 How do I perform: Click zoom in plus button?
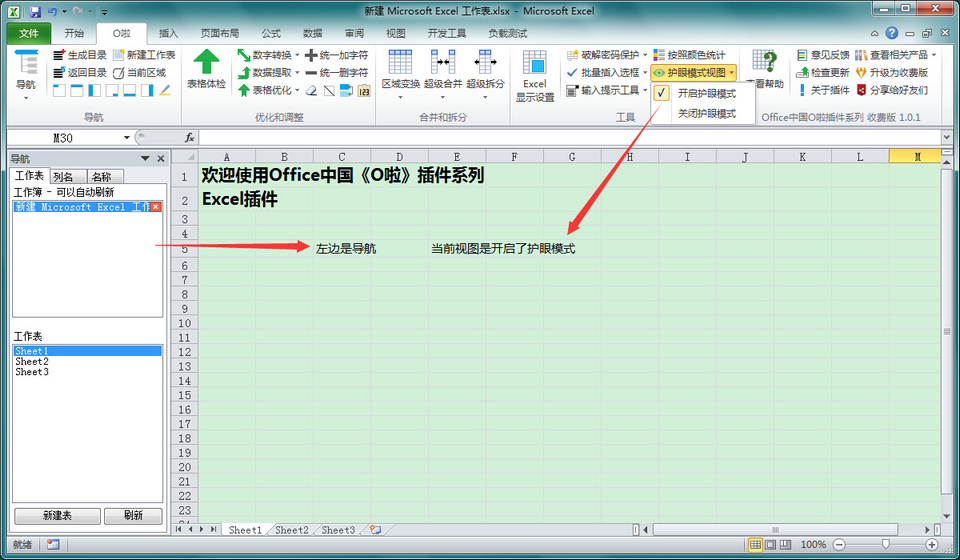pyautogui.click(x=932, y=544)
